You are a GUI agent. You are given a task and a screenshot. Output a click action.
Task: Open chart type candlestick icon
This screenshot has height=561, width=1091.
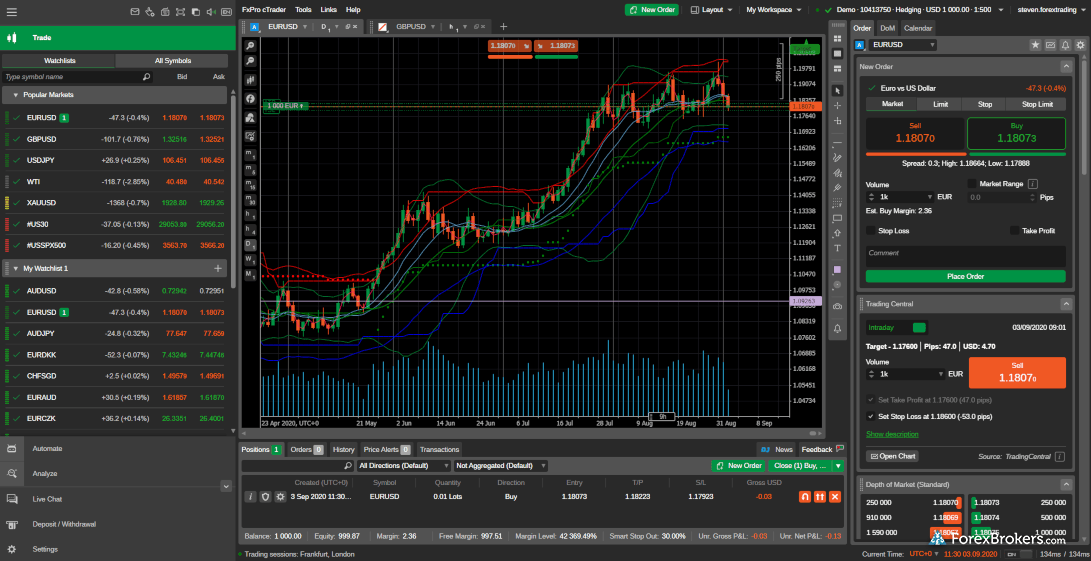click(x=250, y=80)
